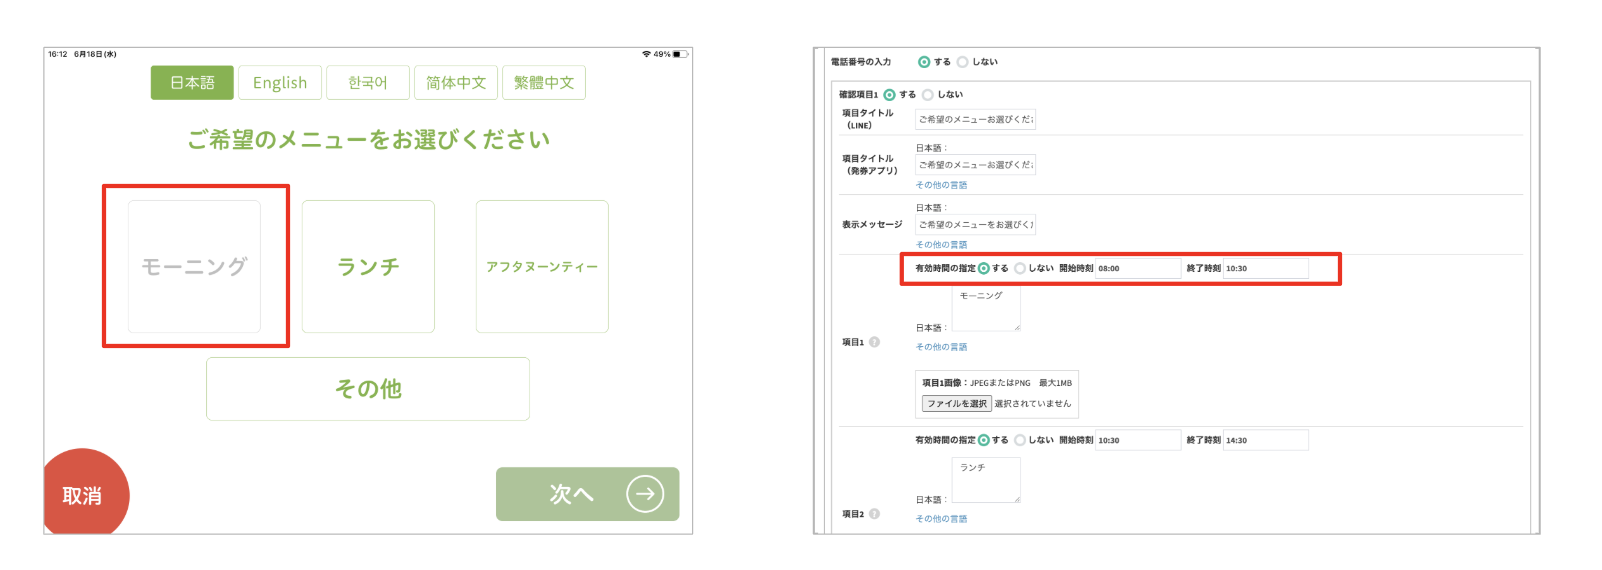1602x570 pixels.
Task: Click the 電話番号の入力 label
Action: coord(860,62)
